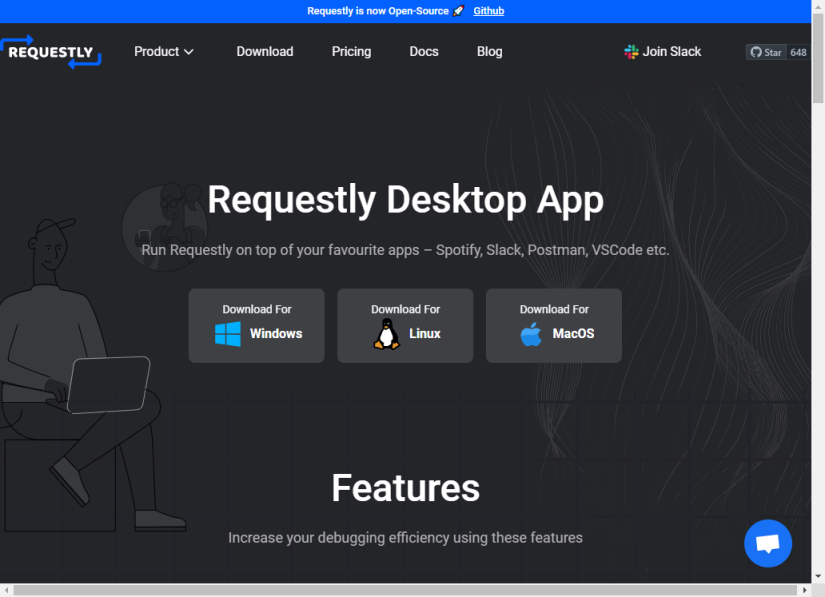Open the Github link in banner

[x=488, y=11]
